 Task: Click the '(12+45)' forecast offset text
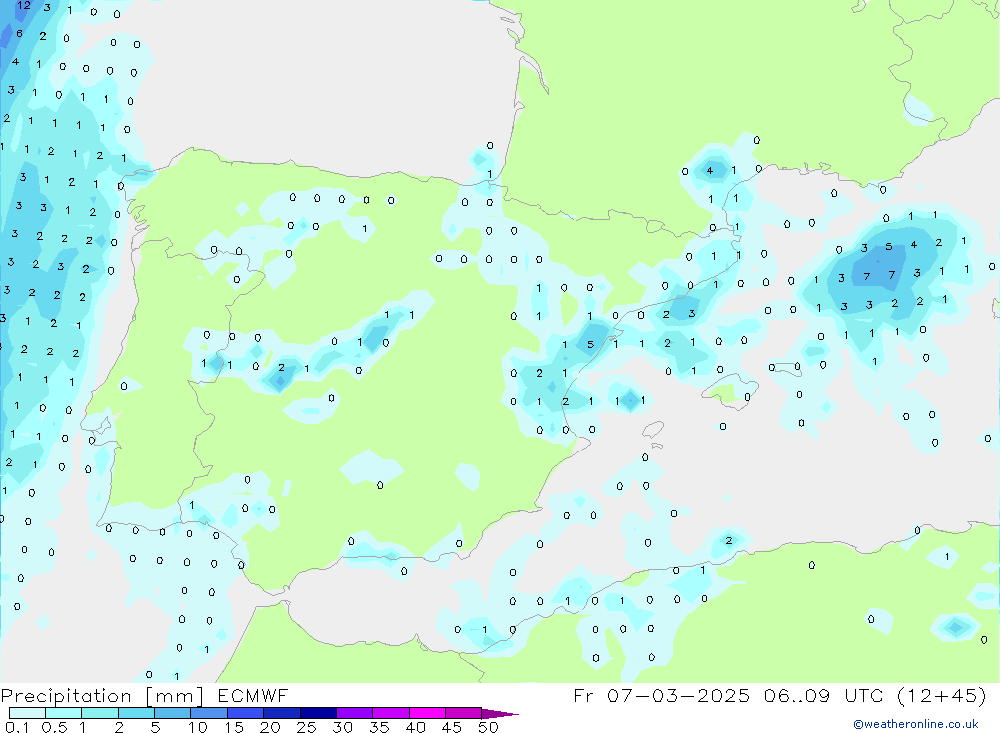click(x=941, y=695)
